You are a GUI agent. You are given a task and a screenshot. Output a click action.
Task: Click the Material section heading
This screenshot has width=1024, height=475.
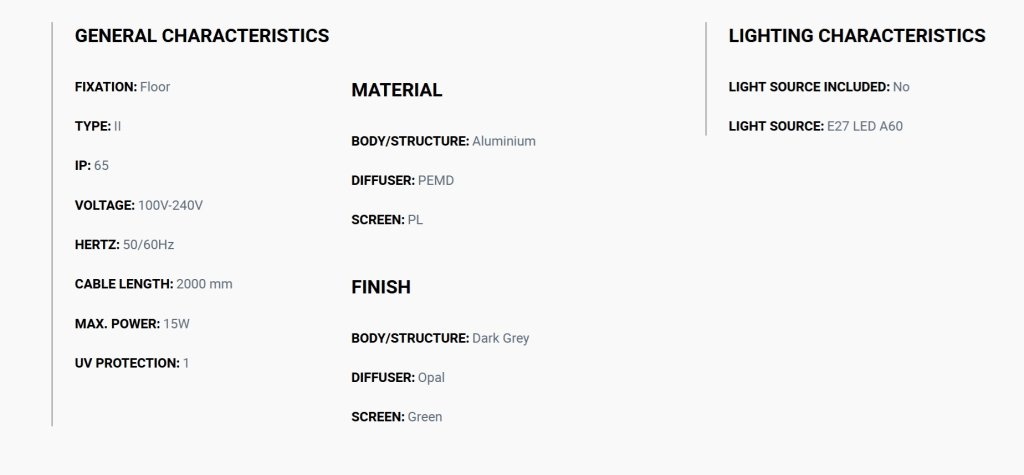point(396,90)
